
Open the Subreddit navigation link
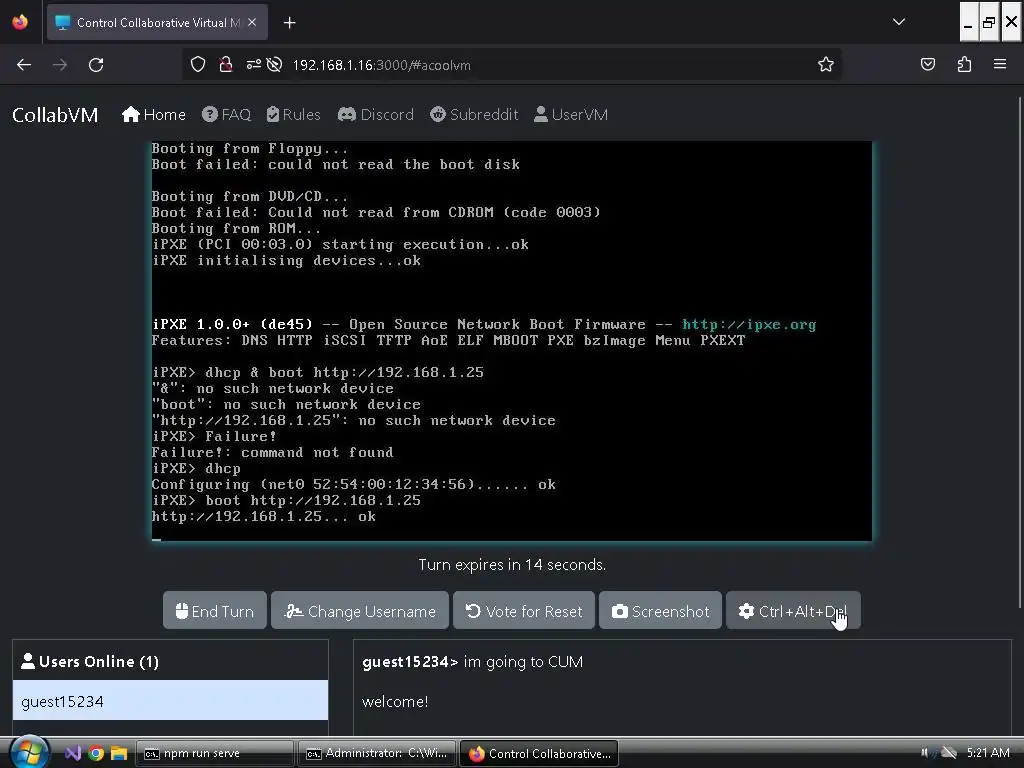point(474,115)
